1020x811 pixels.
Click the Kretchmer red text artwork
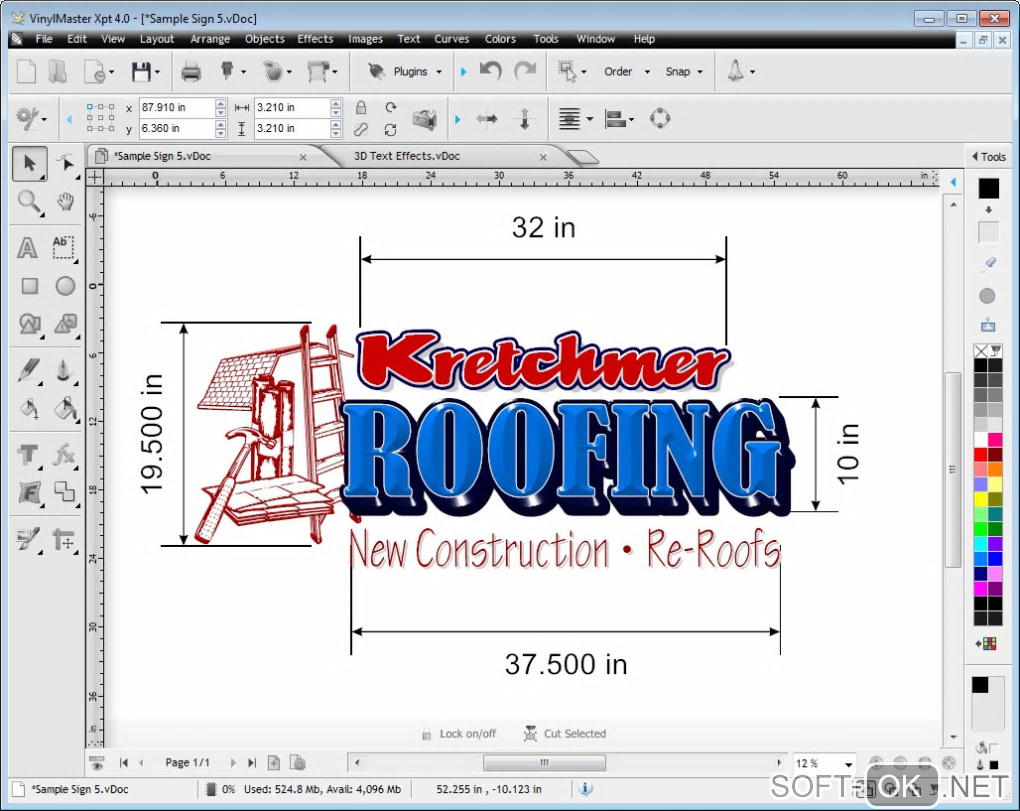(544, 361)
